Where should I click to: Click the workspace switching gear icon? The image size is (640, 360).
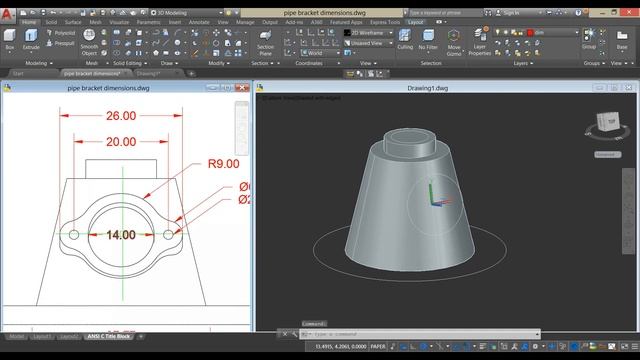pos(535,347)
